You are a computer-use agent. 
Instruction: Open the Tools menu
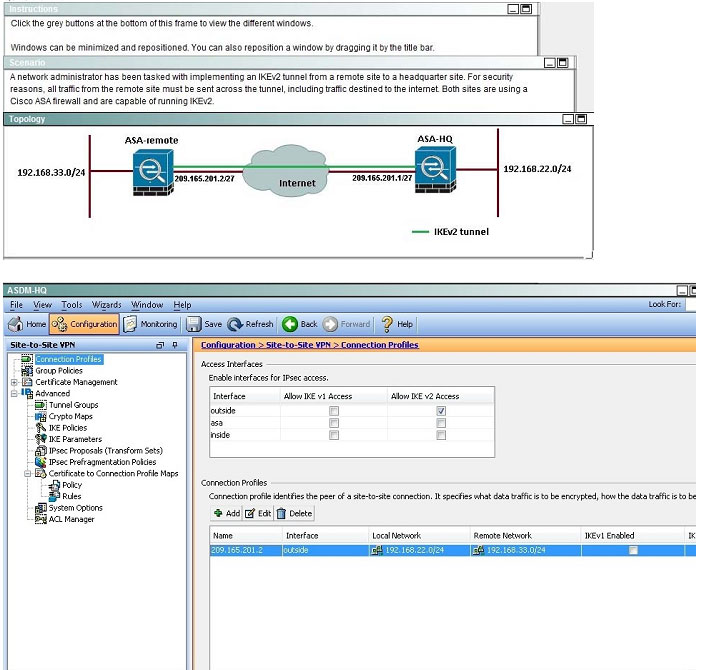[x=72, y=305]
